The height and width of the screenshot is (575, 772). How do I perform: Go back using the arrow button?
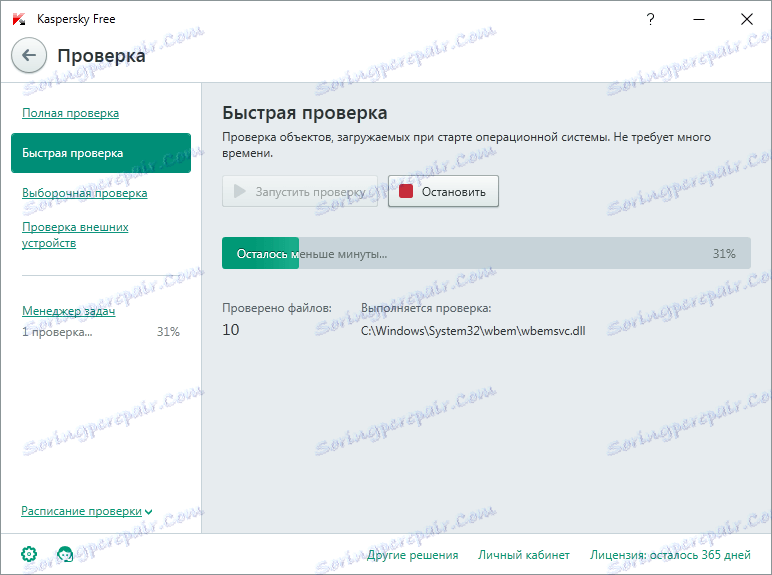[x=29, y=55]
